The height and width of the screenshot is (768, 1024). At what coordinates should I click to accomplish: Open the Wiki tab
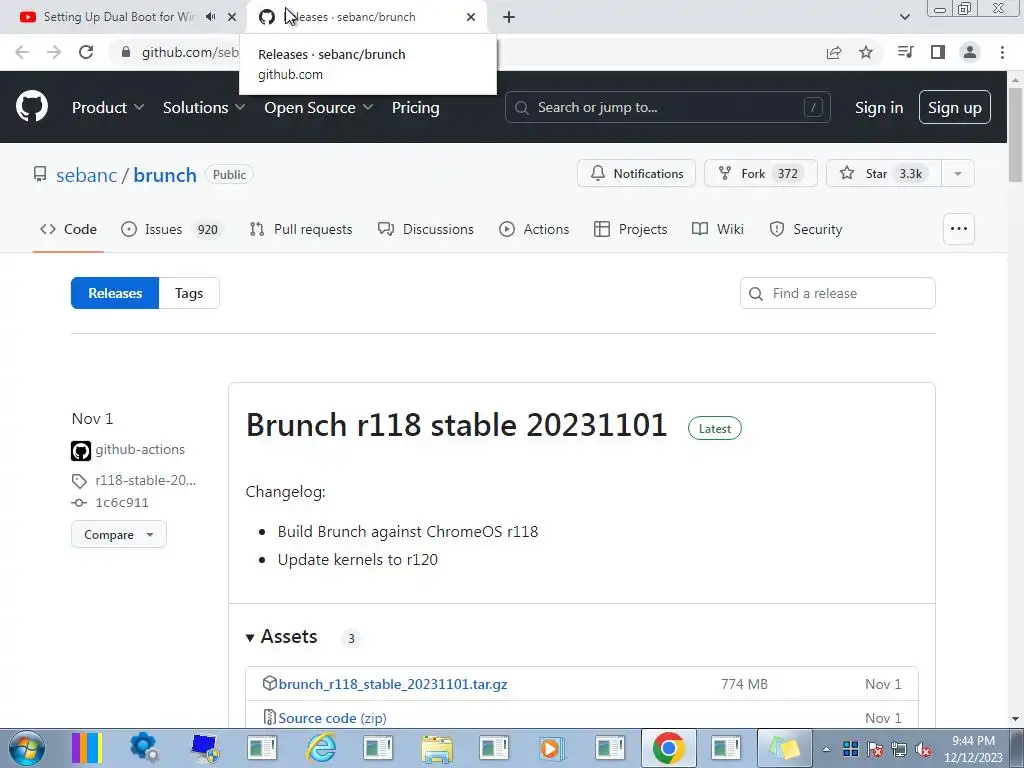click(x=718, y=229)
